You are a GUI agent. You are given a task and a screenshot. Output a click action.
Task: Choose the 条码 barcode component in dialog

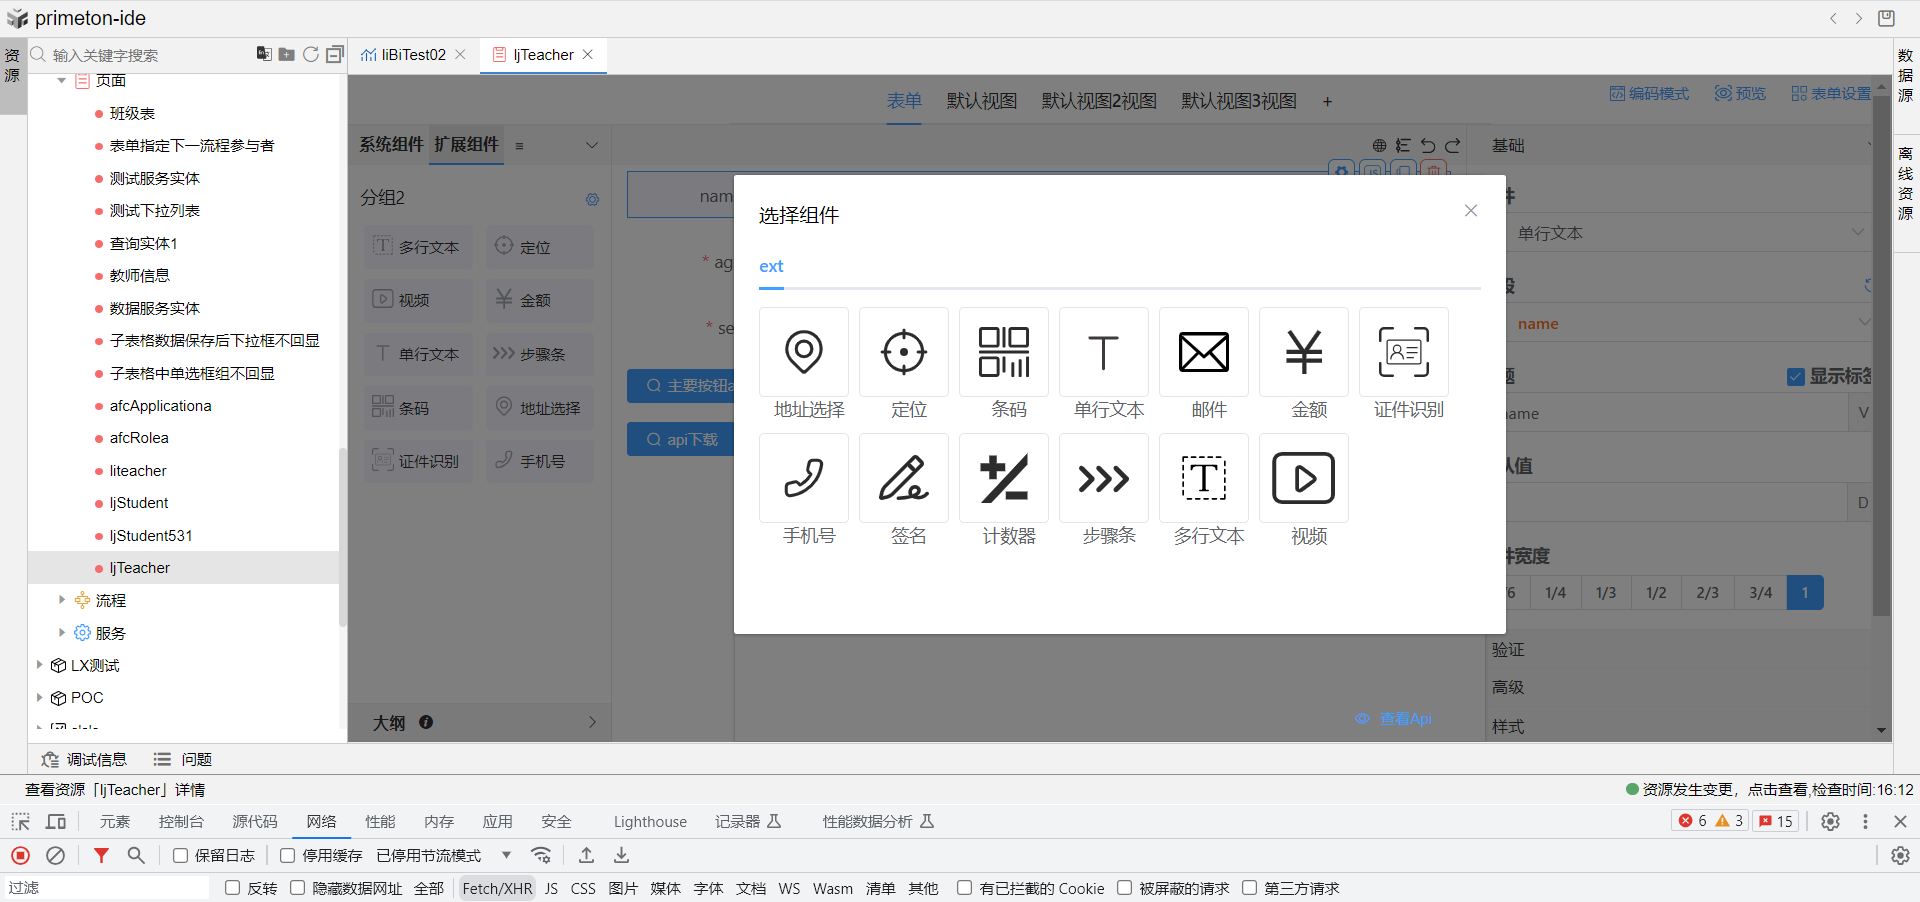pos(1004,352)
